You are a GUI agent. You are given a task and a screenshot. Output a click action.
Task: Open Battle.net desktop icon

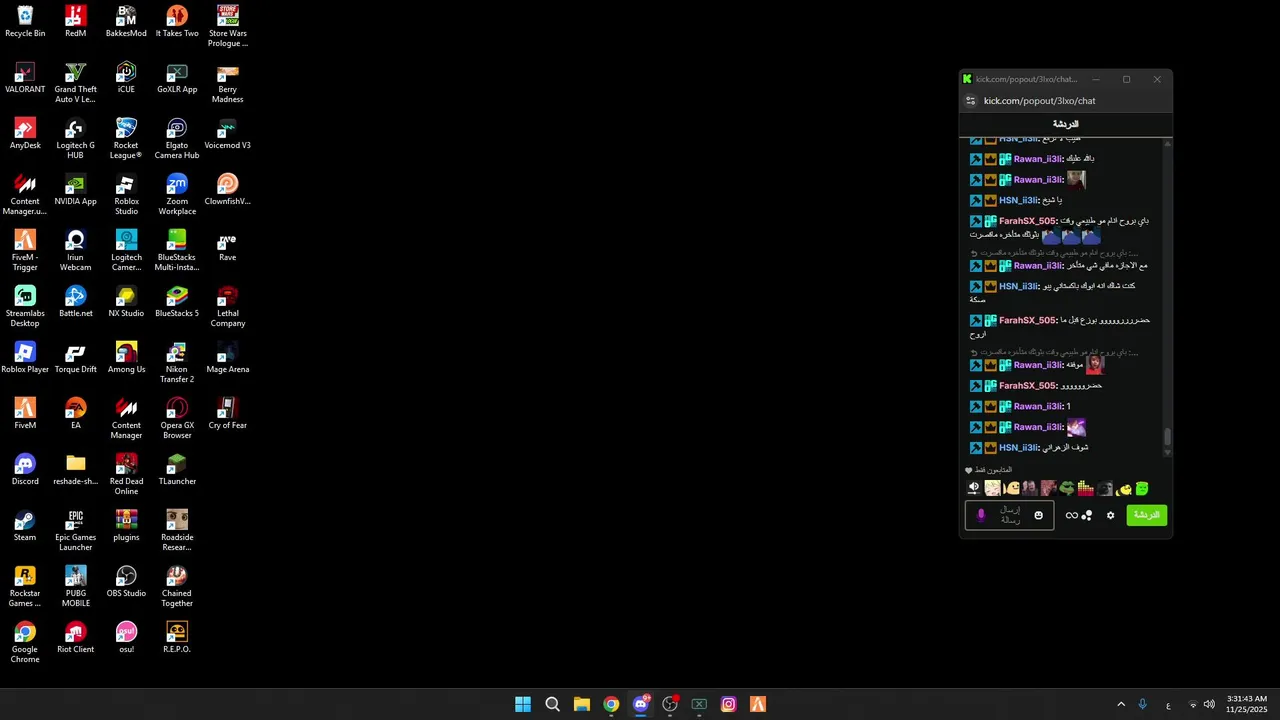pyautogui.click(x=75, y=302)
